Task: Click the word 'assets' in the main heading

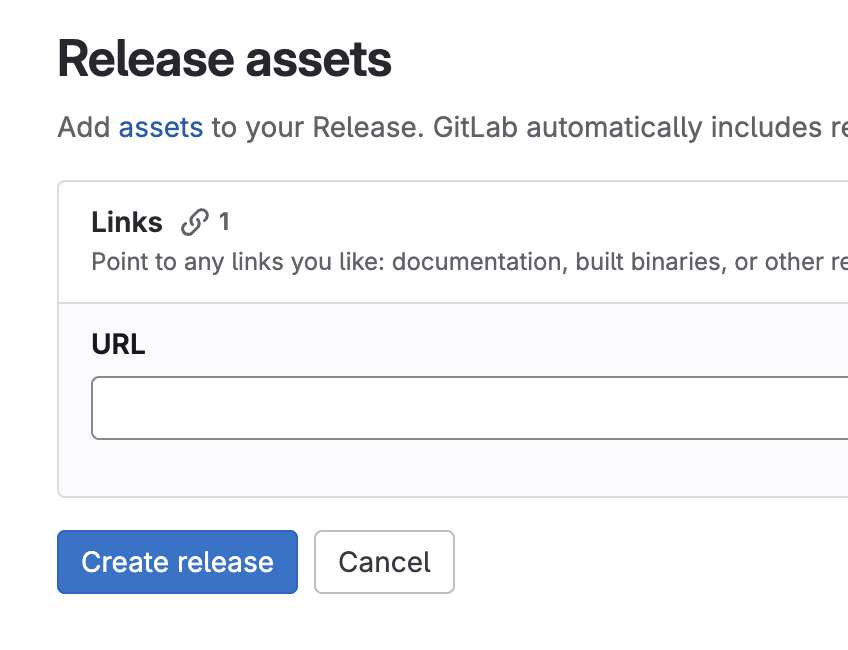Action: pos(319,60)
